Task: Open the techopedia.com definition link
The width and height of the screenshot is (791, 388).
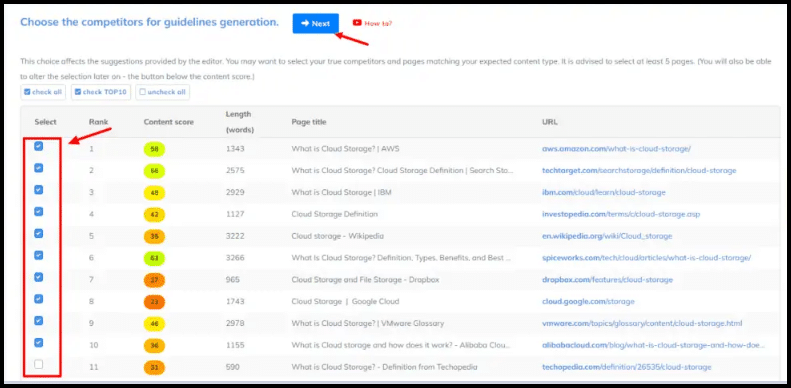Action: pos(627,367)
